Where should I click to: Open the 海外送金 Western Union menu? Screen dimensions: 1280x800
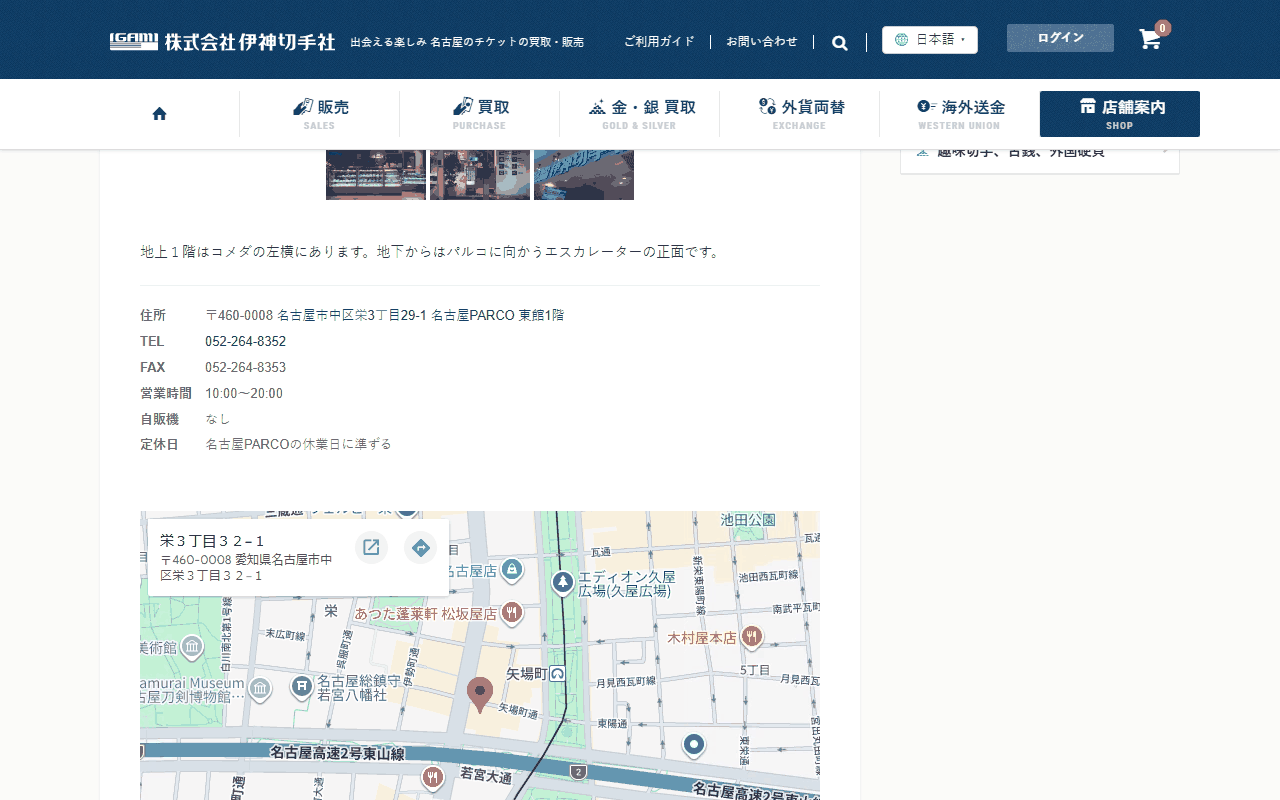tap(960, 114)
